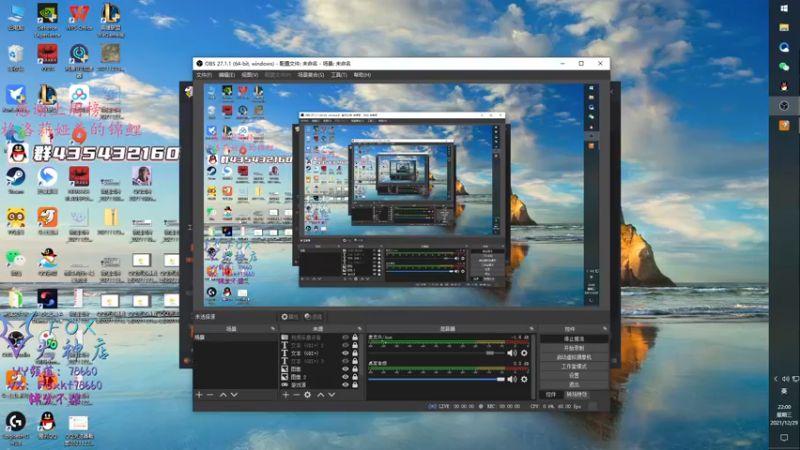
Task: Toggle lock on 视频采集设备 source
Action: click(355, 337)
